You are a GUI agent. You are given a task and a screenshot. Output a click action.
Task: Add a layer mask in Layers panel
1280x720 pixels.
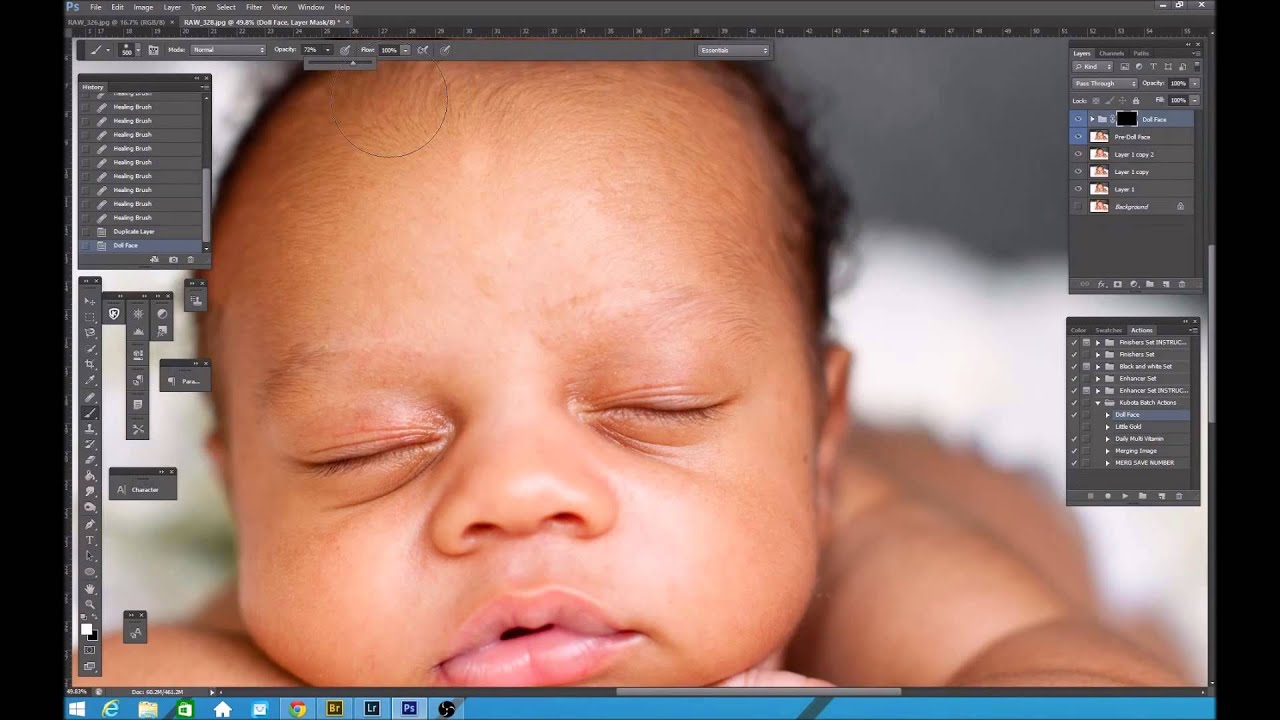pyautogui.click(x=1118, y=284)
